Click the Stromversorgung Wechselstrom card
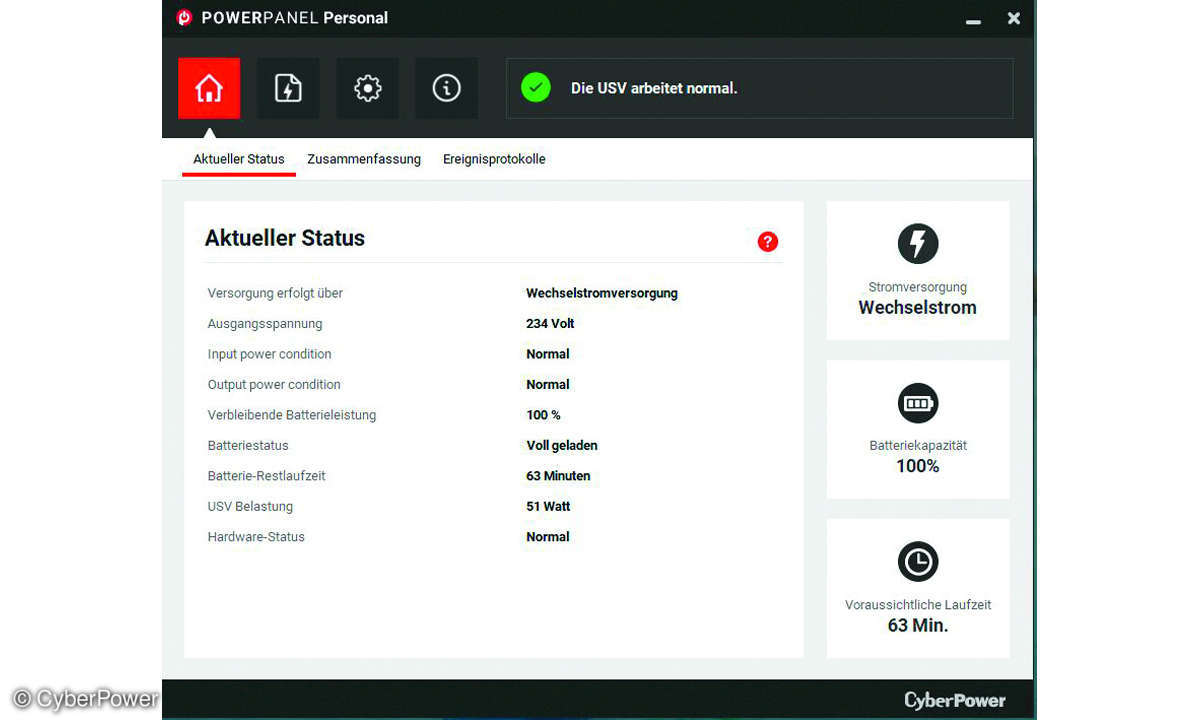The height and width of the screenshot is (720, 1200). point(918,270)
